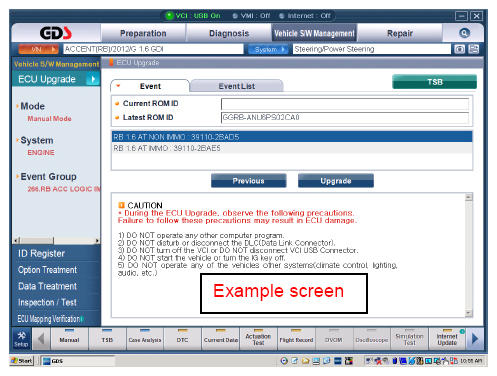The image size is (497, 376).
Task: Click the GDS logo
Action: [56, 33]
